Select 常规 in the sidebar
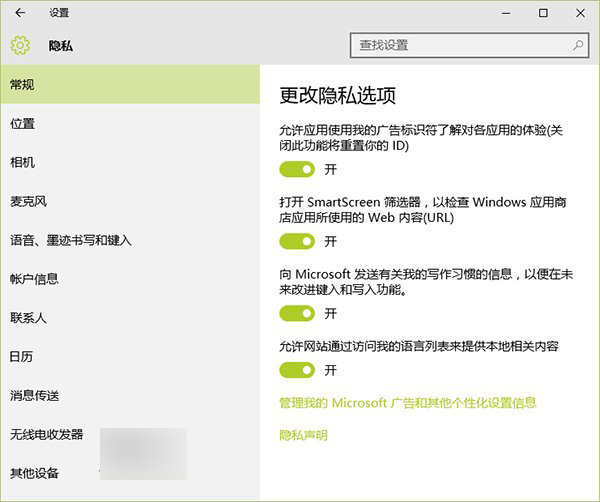The width and height of the screenshot is (600, 502). pos(22,85)
